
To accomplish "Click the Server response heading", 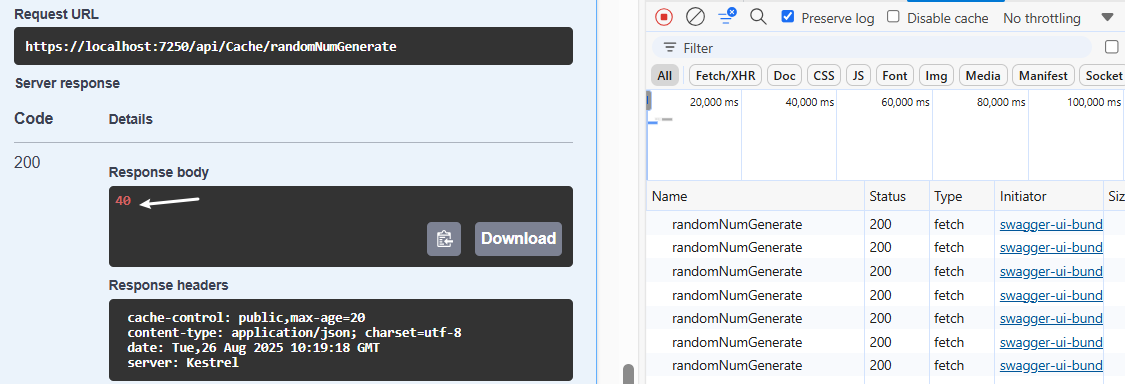I will tap(67, 83).
